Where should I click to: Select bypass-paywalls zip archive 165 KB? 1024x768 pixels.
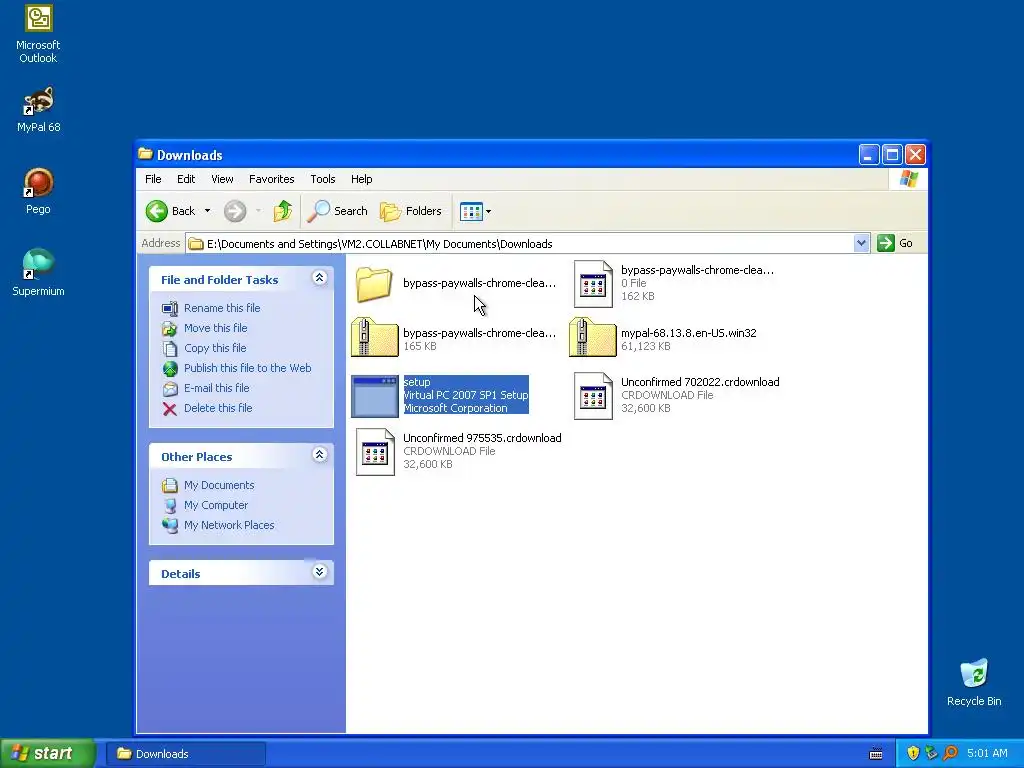[x=454, y=339]
